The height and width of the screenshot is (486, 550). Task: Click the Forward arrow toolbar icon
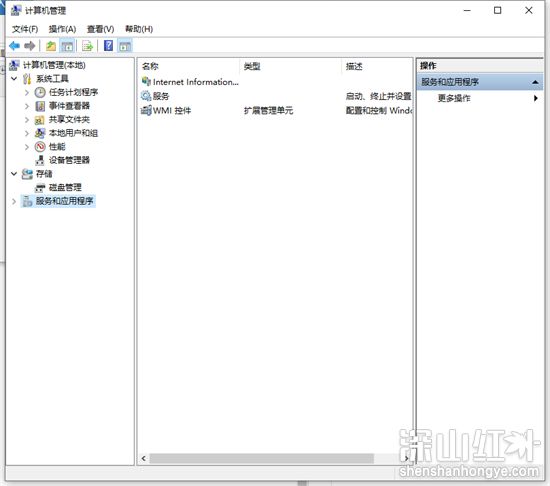pos(30,46)
